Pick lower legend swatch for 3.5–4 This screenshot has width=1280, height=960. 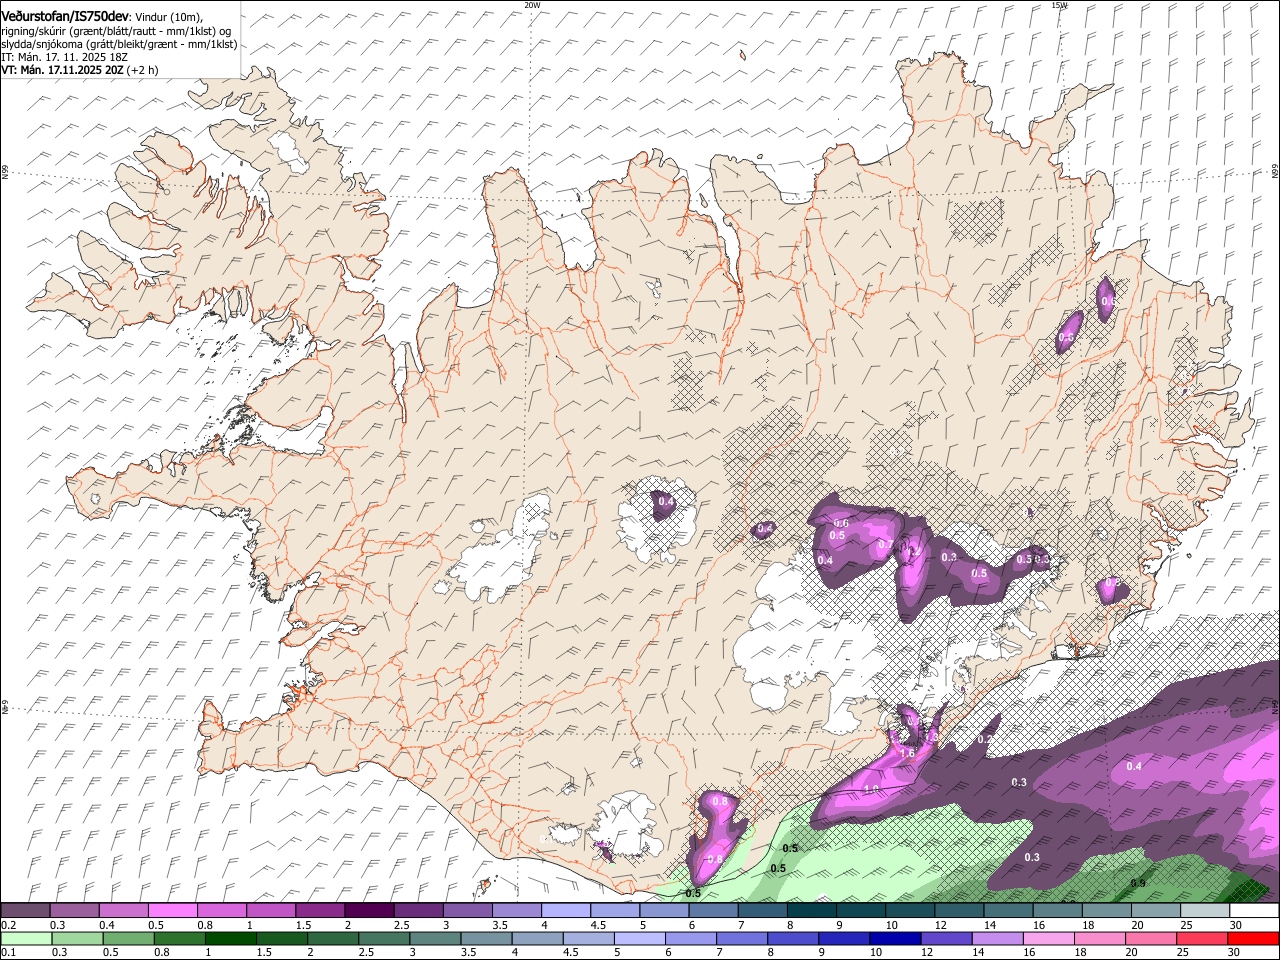[486, 939]
